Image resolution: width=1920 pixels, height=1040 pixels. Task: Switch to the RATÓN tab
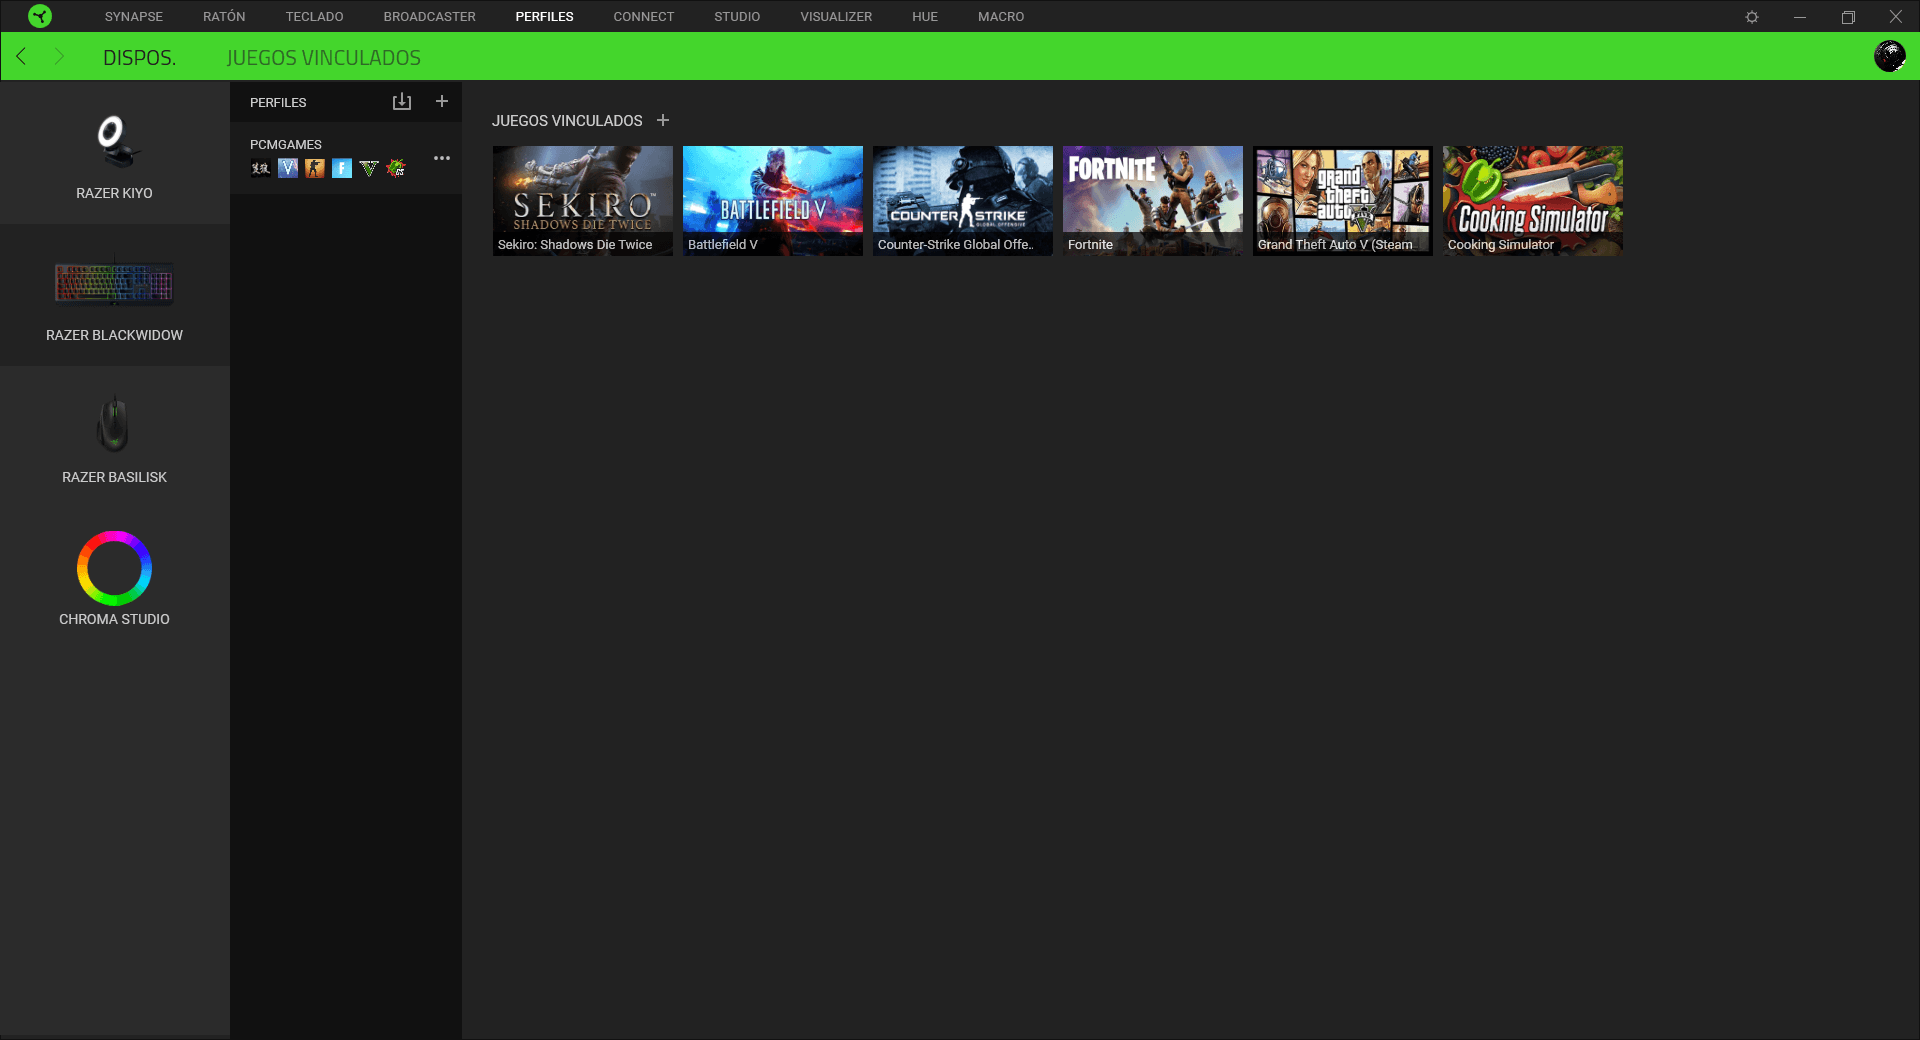click(224, 17)
